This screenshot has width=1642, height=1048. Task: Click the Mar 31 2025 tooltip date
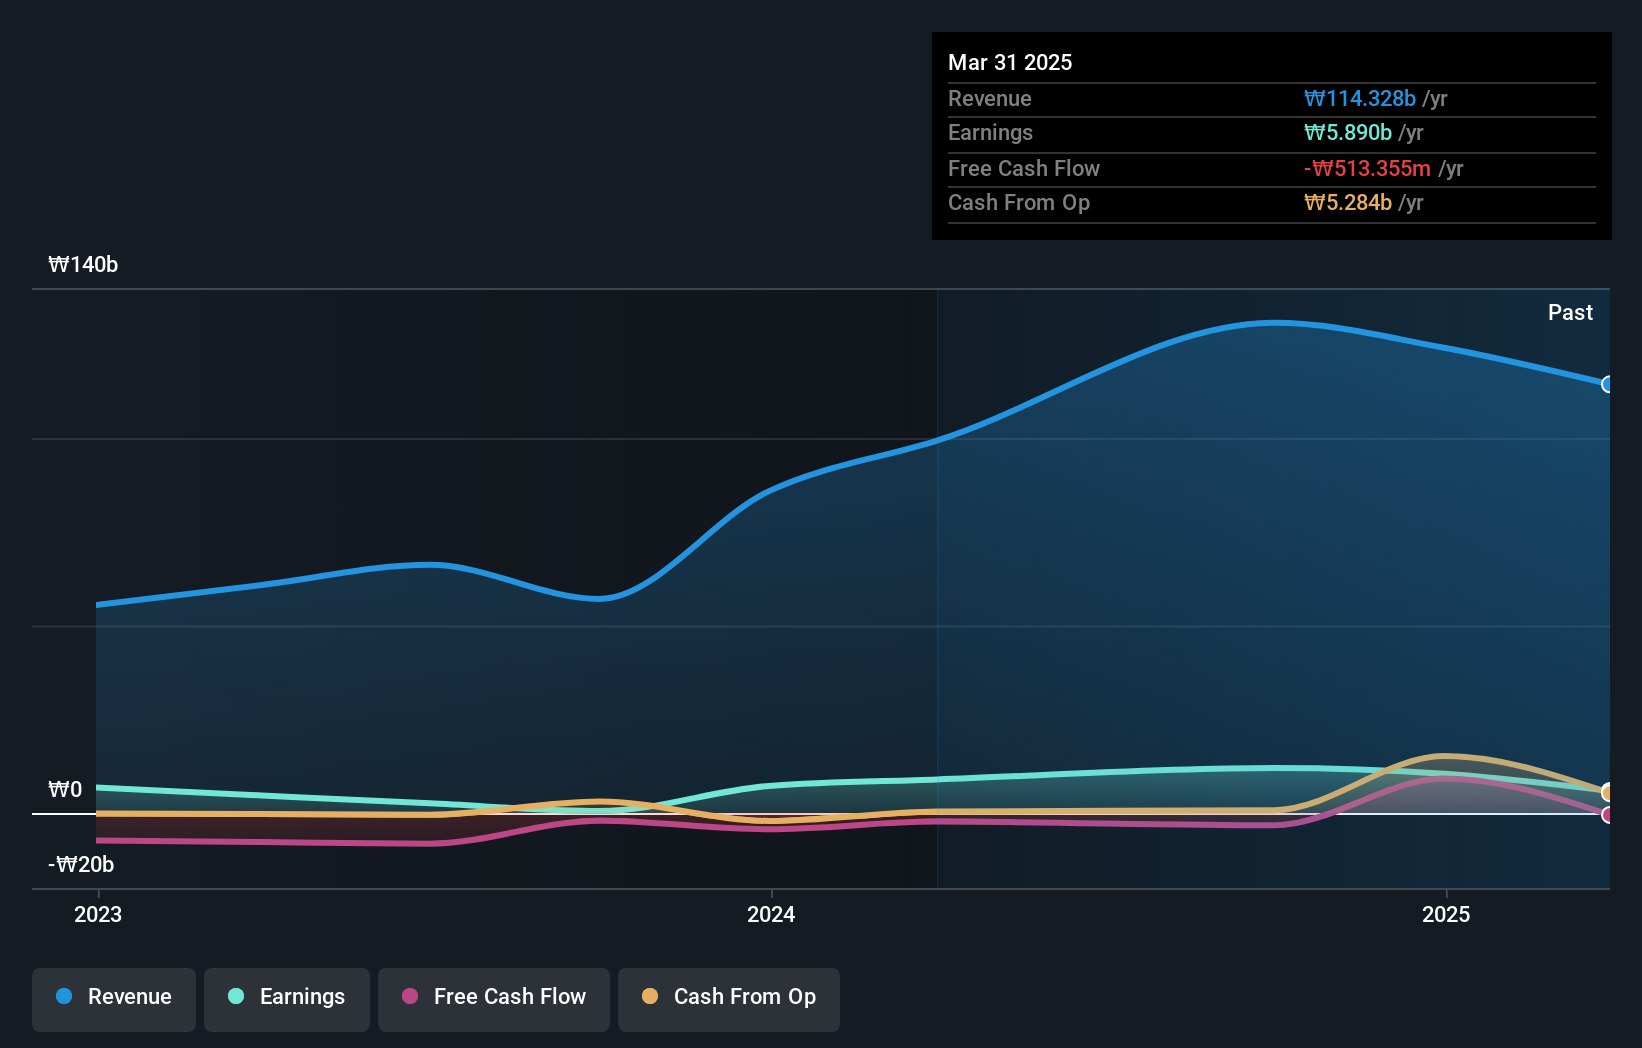[1010, 62]
